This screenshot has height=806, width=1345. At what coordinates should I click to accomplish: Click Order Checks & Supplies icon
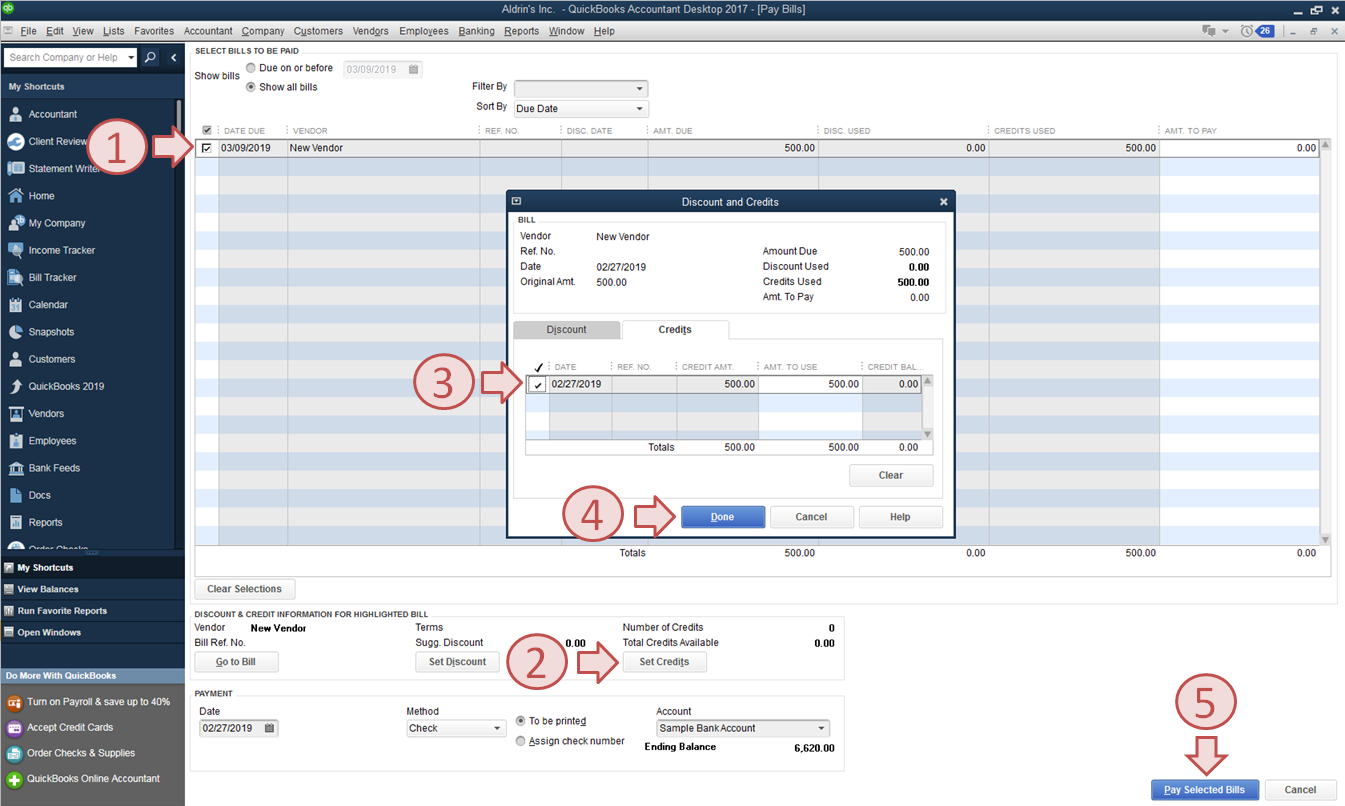pyautogui.click(x=15, y=753)
